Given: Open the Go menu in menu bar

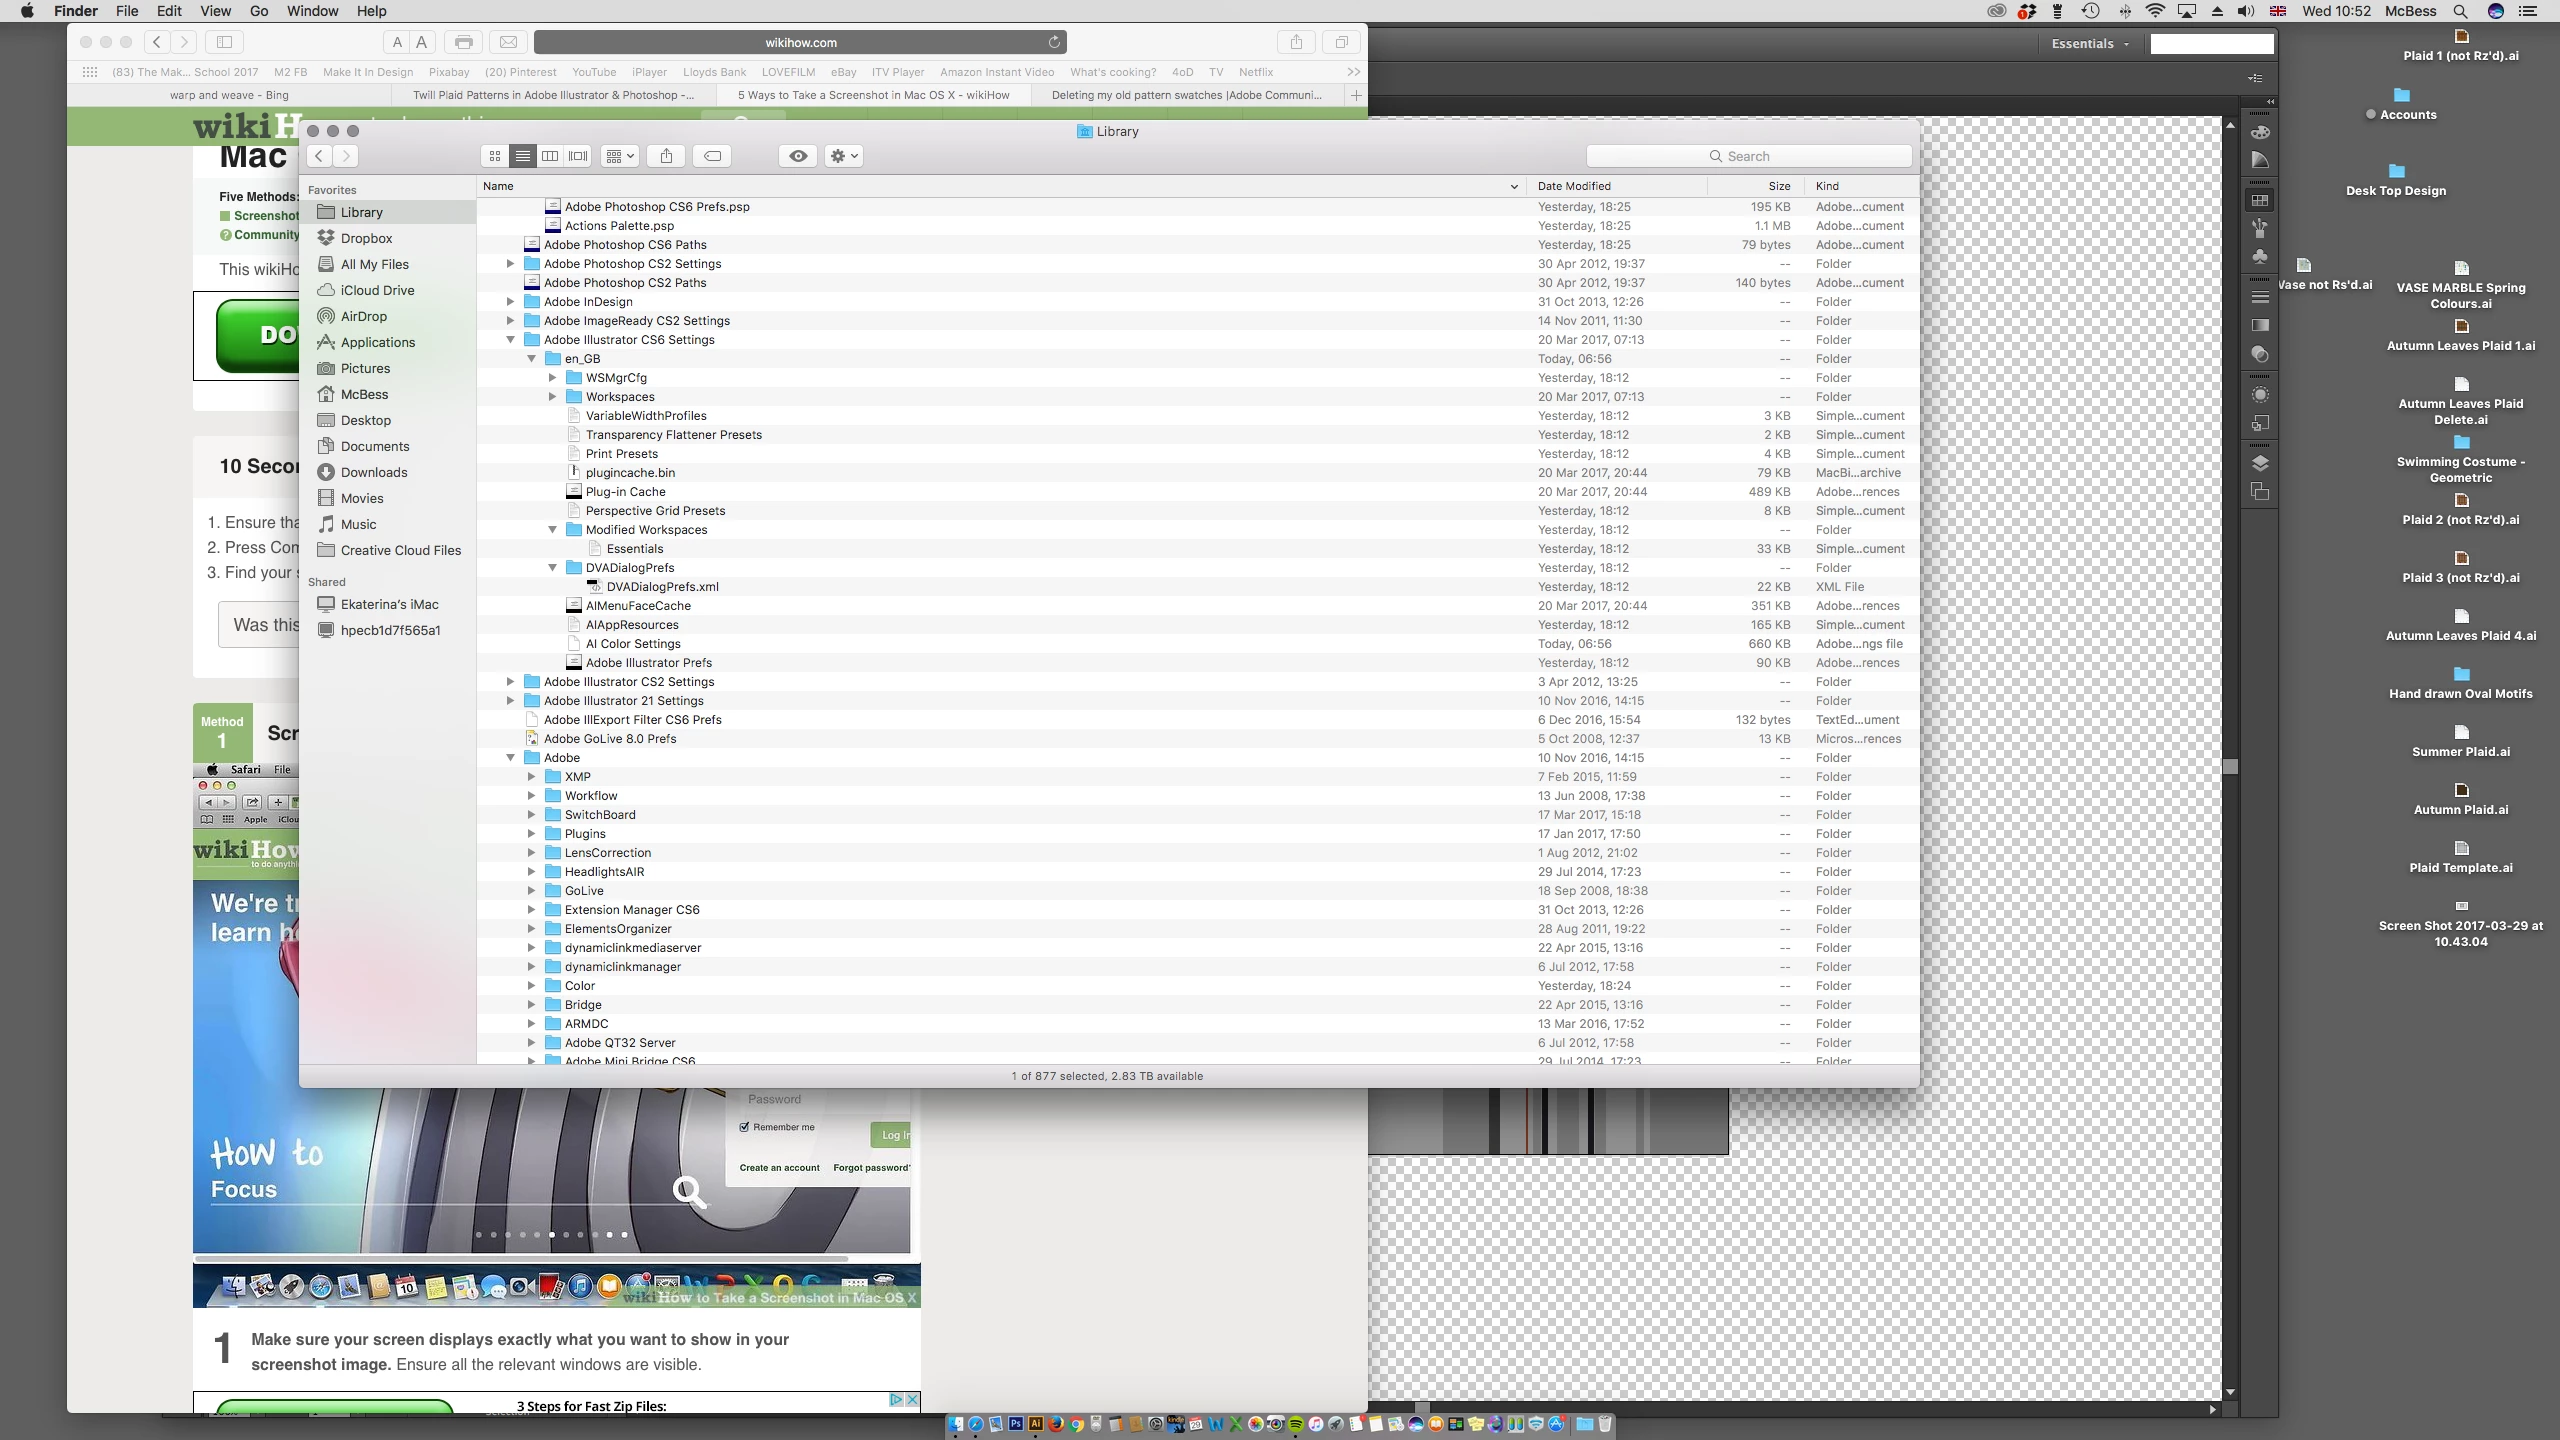Looking at the screenshot, I should tap(259, 11).
